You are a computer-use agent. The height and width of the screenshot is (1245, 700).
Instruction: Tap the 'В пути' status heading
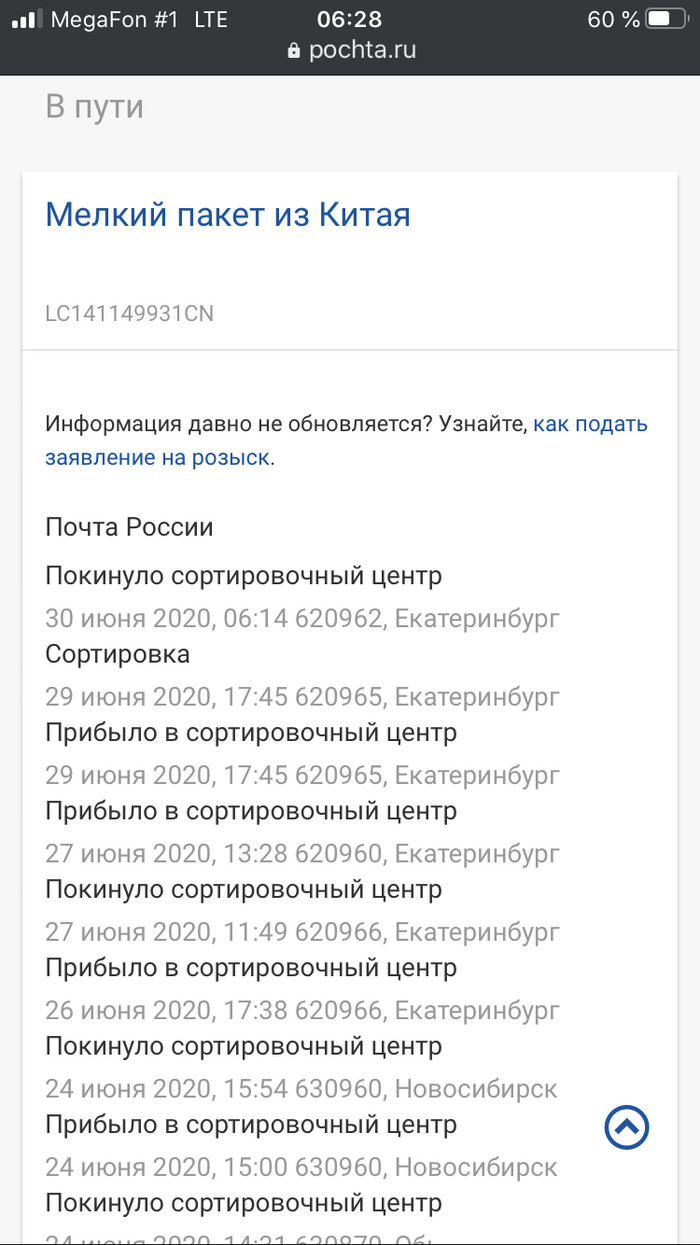94,106
